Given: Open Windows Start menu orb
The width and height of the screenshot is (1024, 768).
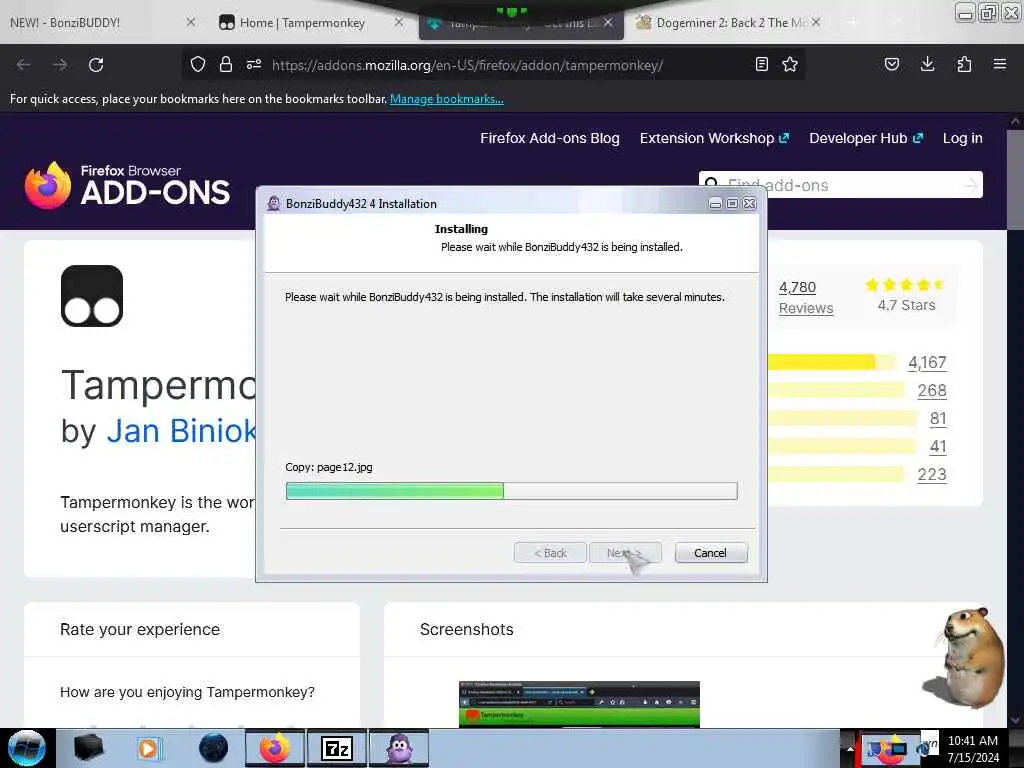Looking at the screenshot, I should (27, 748).
